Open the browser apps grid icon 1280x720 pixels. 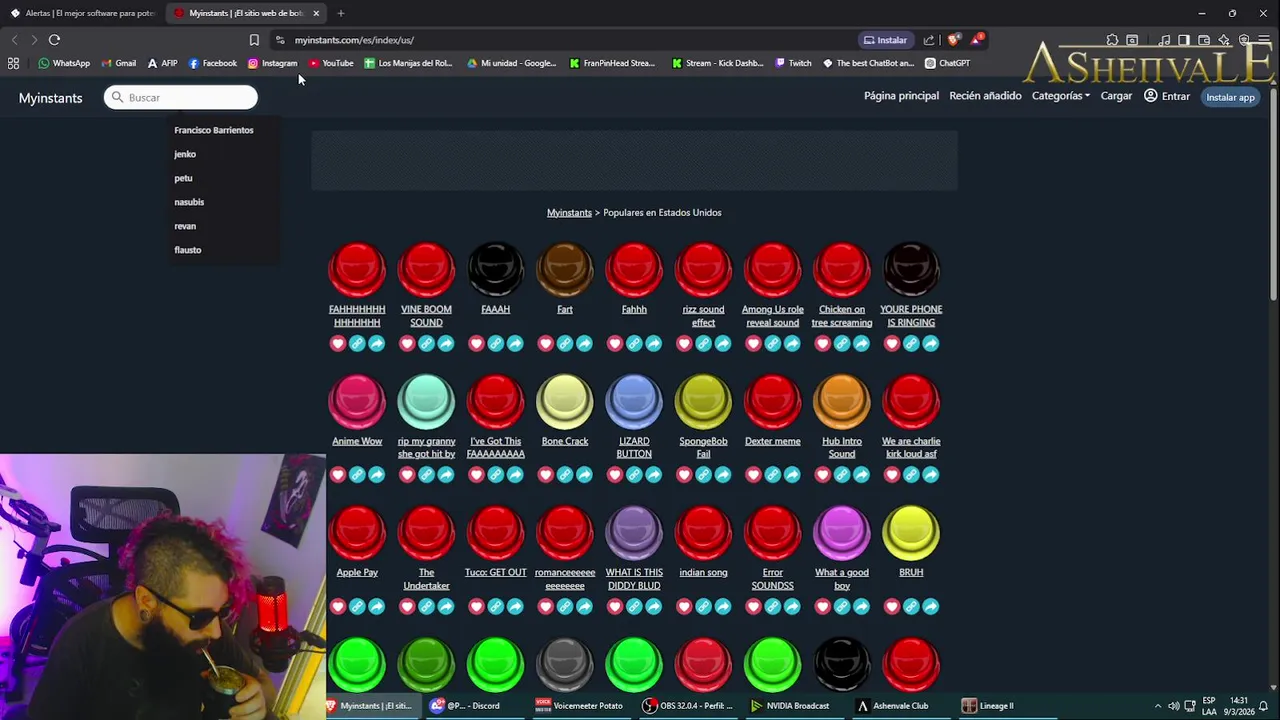pos(13,63)
